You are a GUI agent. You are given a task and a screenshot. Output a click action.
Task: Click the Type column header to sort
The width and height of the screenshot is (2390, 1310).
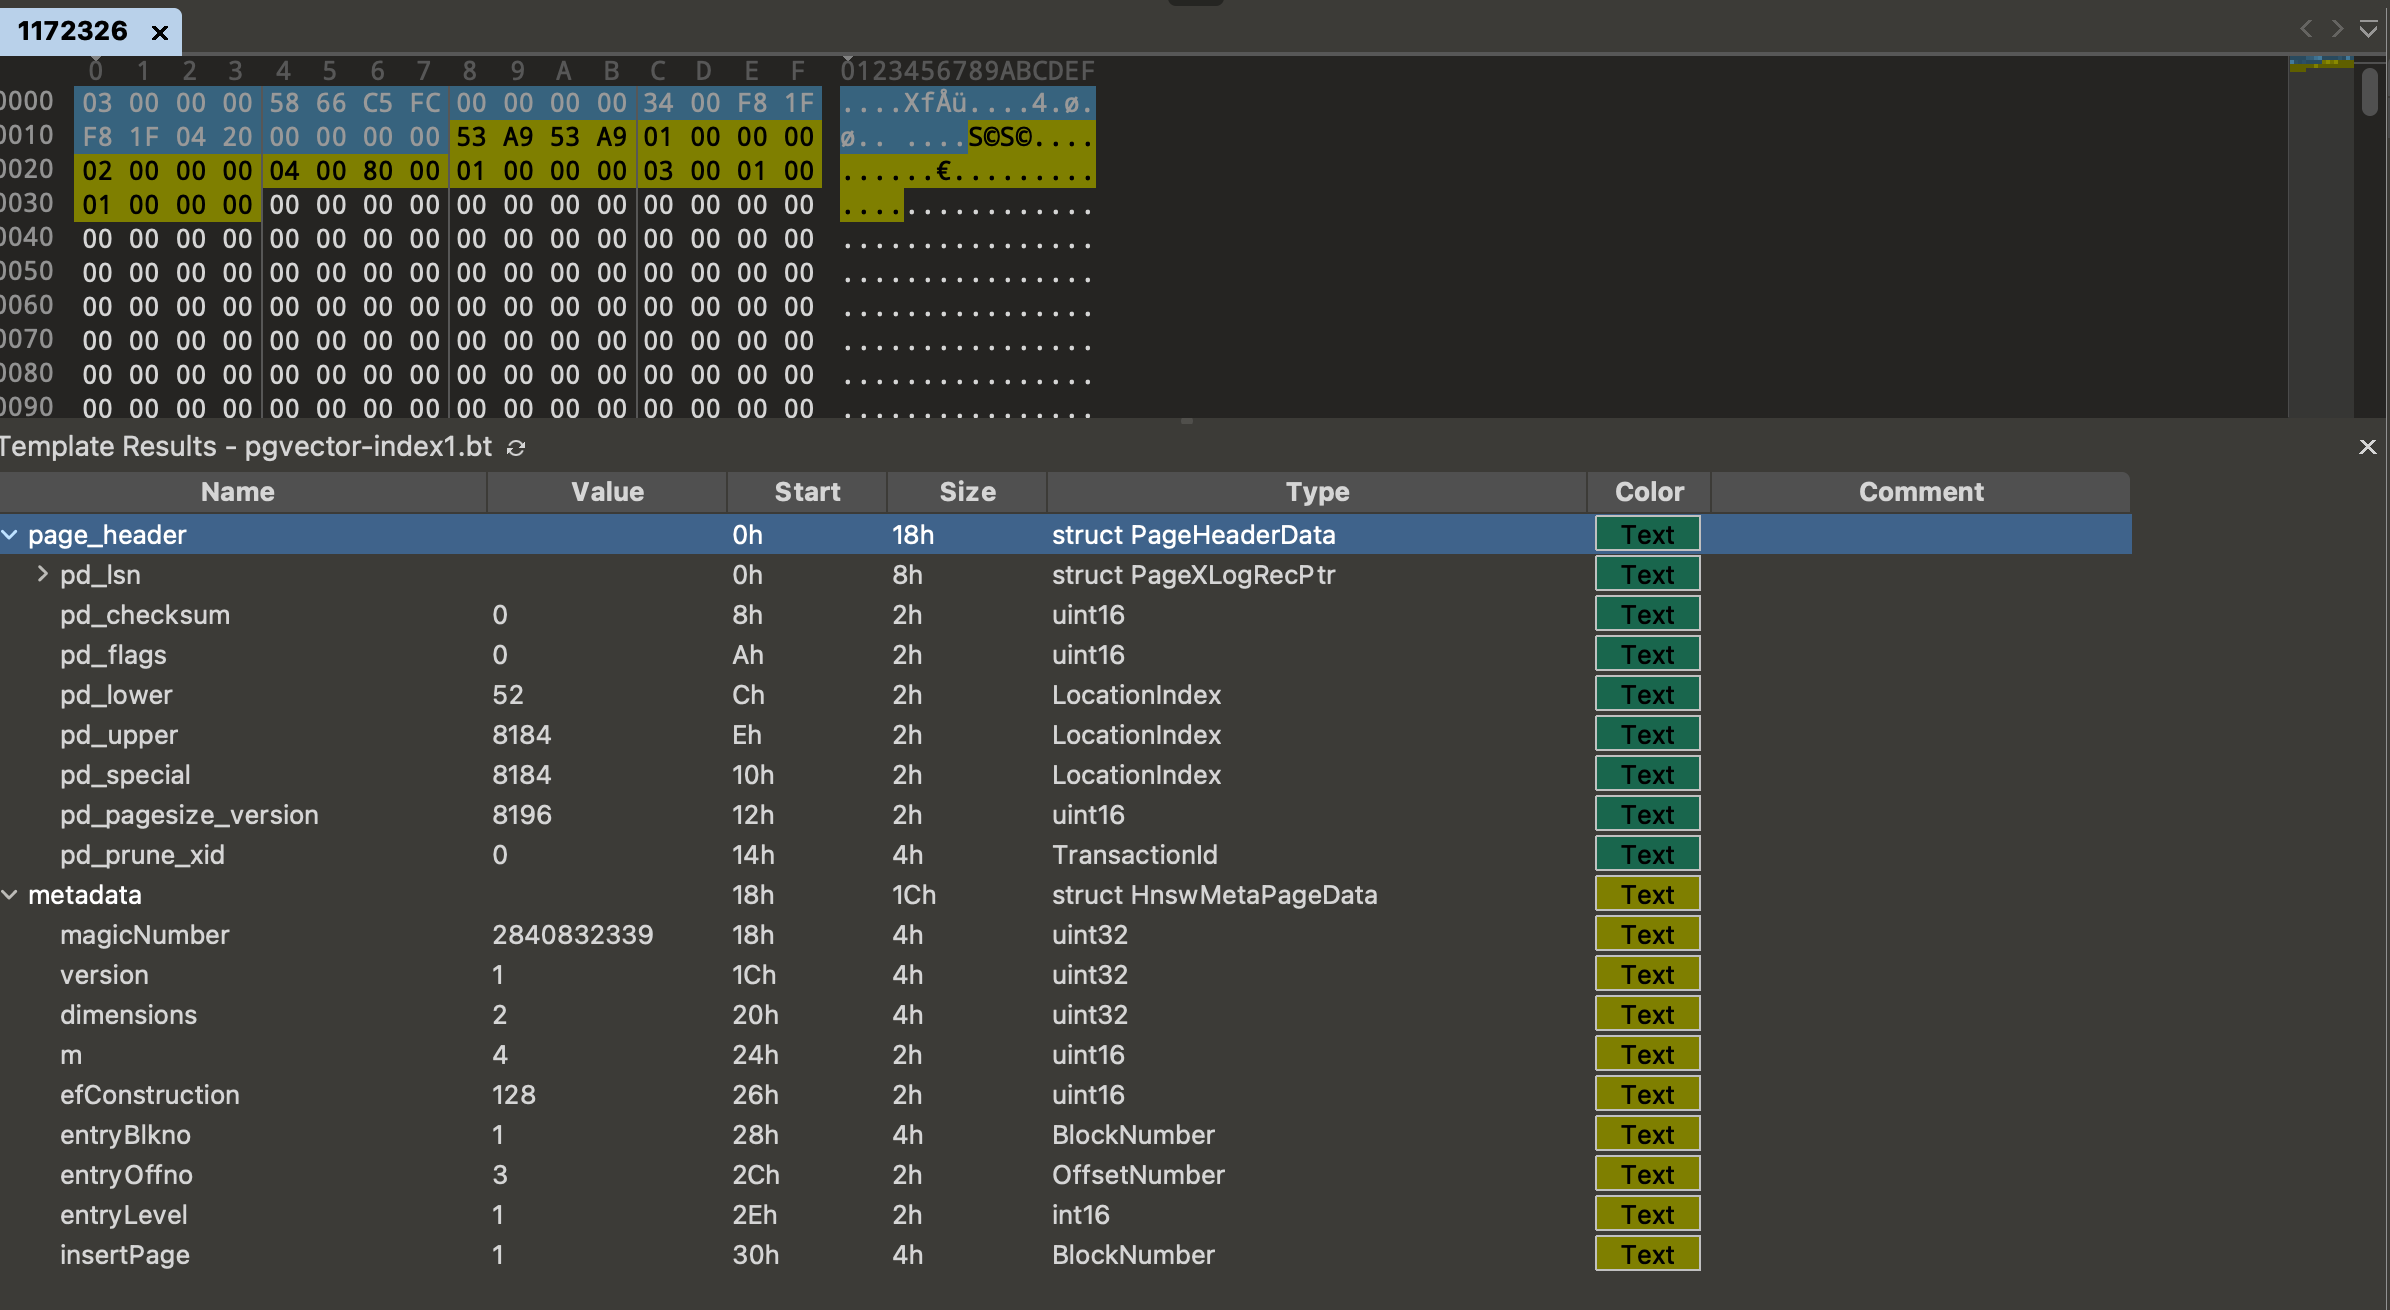pyautogui.click(x=1316, y=490)
